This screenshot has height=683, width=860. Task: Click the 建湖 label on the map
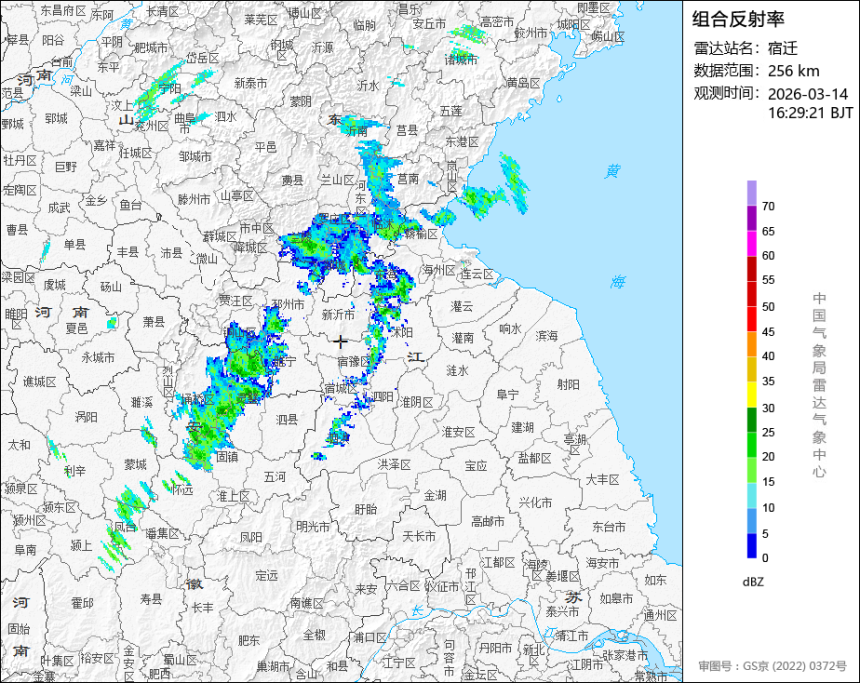523,427
